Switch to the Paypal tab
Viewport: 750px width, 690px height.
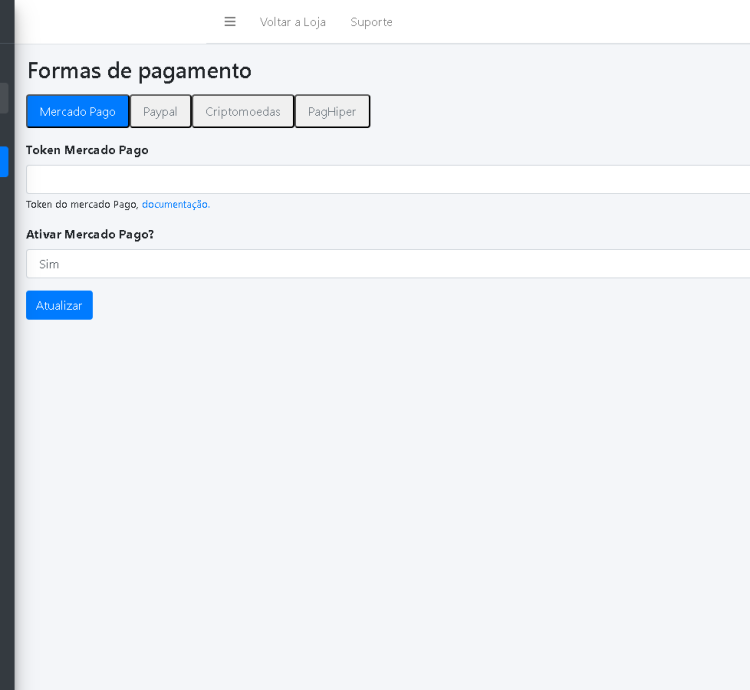pos(160,111)
